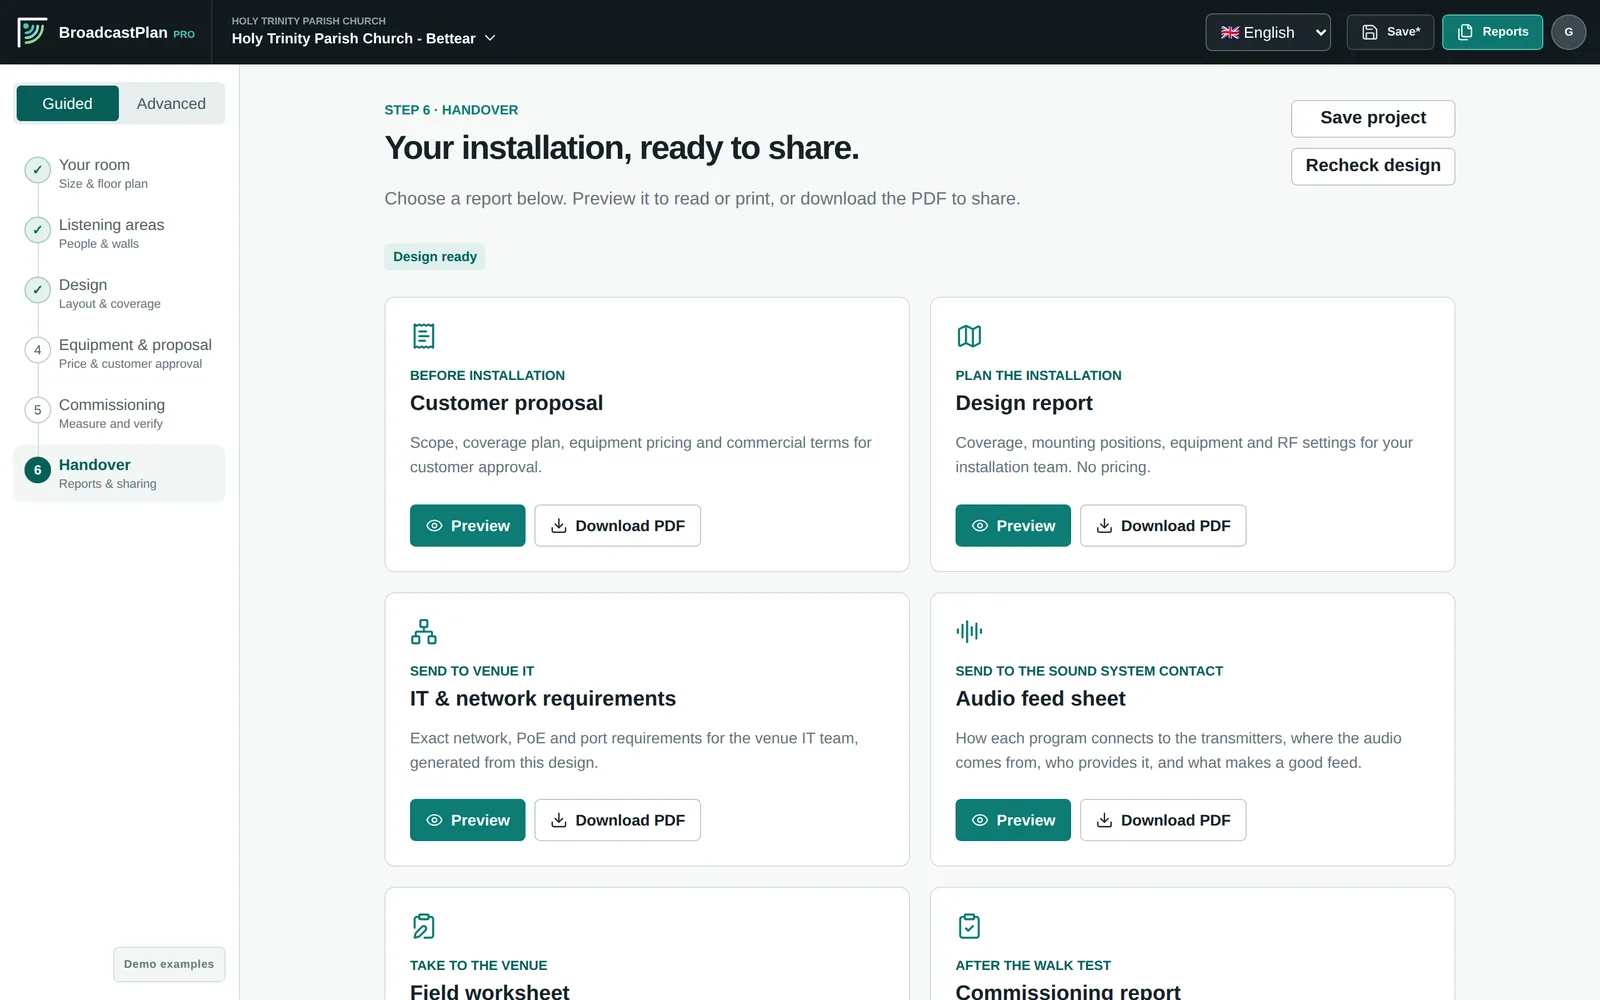Preview the Customer proposal
Viewport: 1600px width, 1000px height.
[x=467, y=526]
